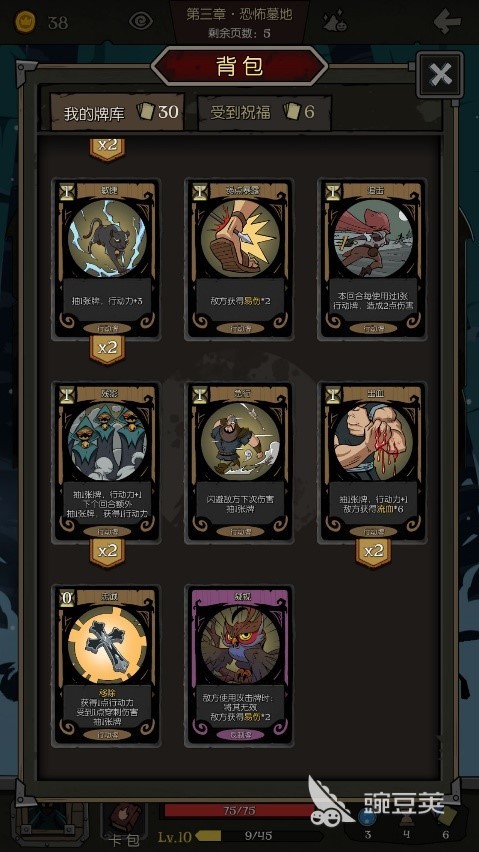Screen dimensions: 479x852
Task: Switch to 我的牌库 tab
Action: [x=117, y=112]
